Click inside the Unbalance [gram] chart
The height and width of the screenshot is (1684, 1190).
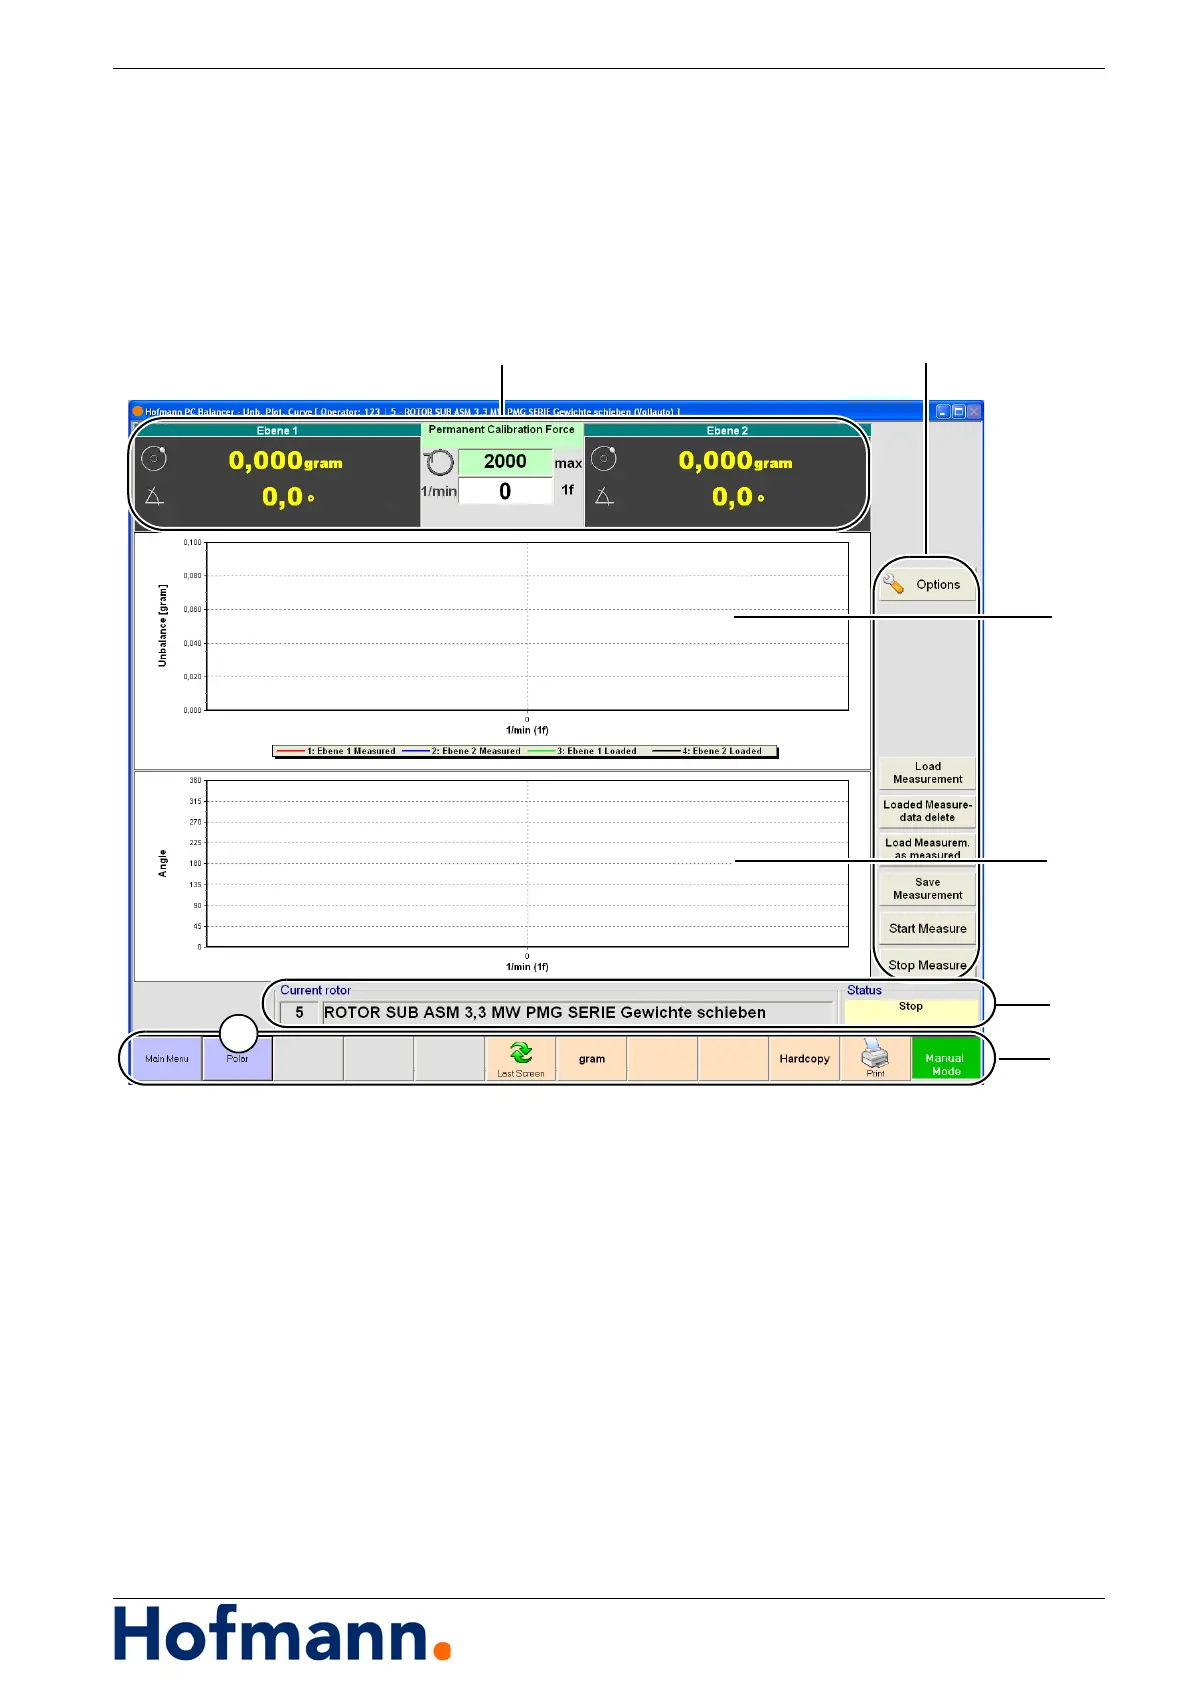[527, 626]
